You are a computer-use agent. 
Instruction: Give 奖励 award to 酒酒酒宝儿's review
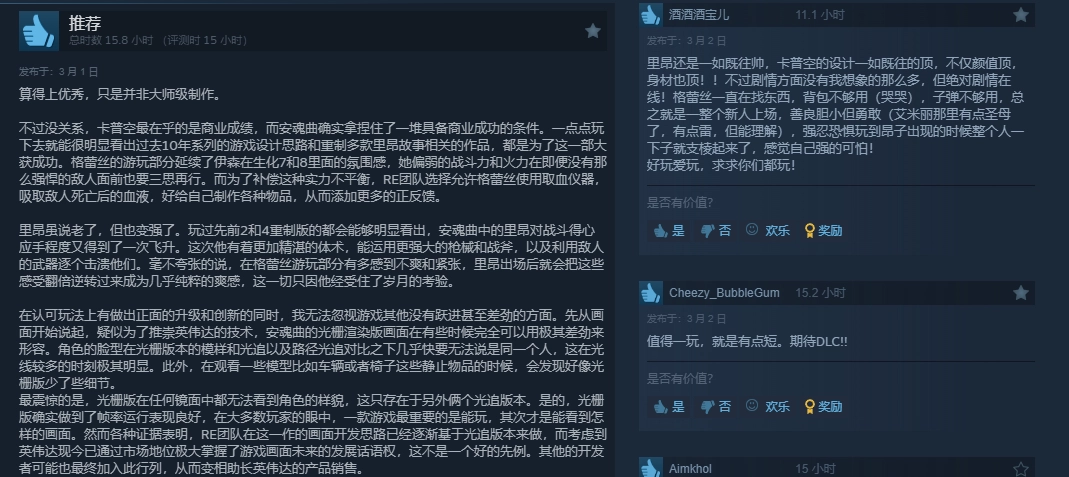click(x=824, y=230)
